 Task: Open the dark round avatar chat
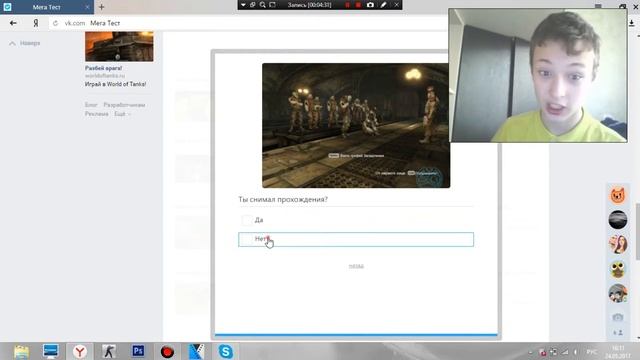pos(618,220)
